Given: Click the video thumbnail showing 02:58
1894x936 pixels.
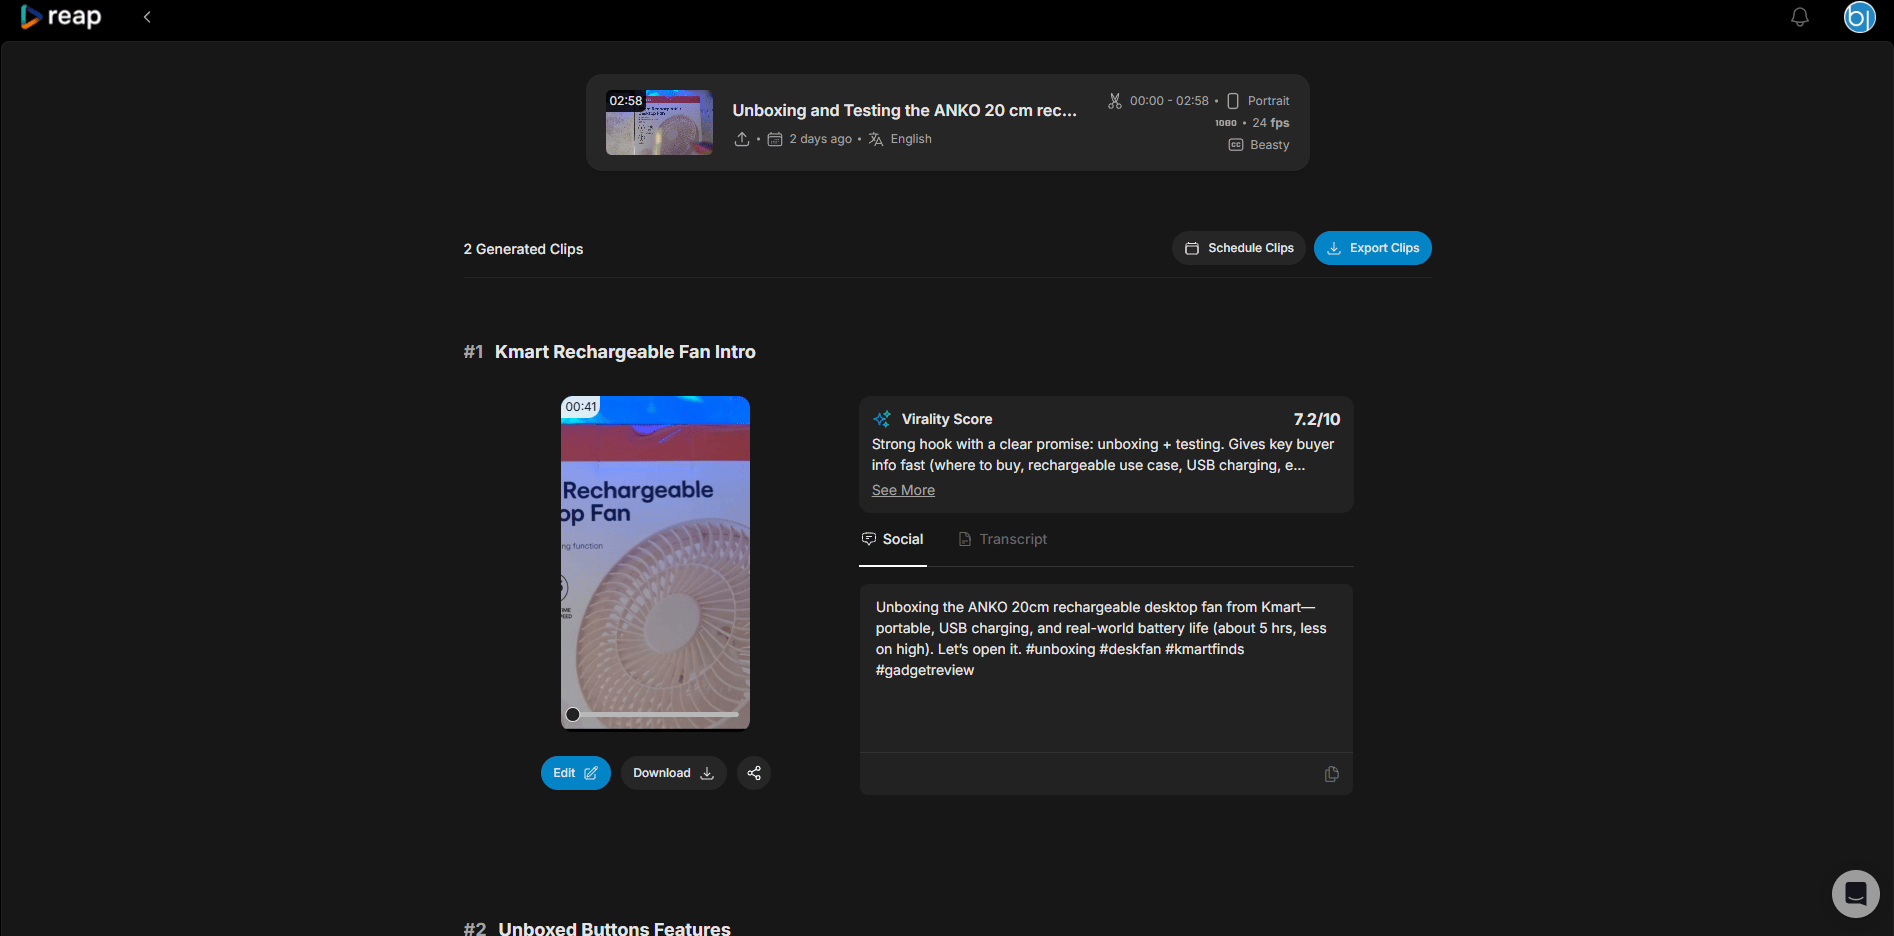Looking at the screenshot, I should [659, 122].
